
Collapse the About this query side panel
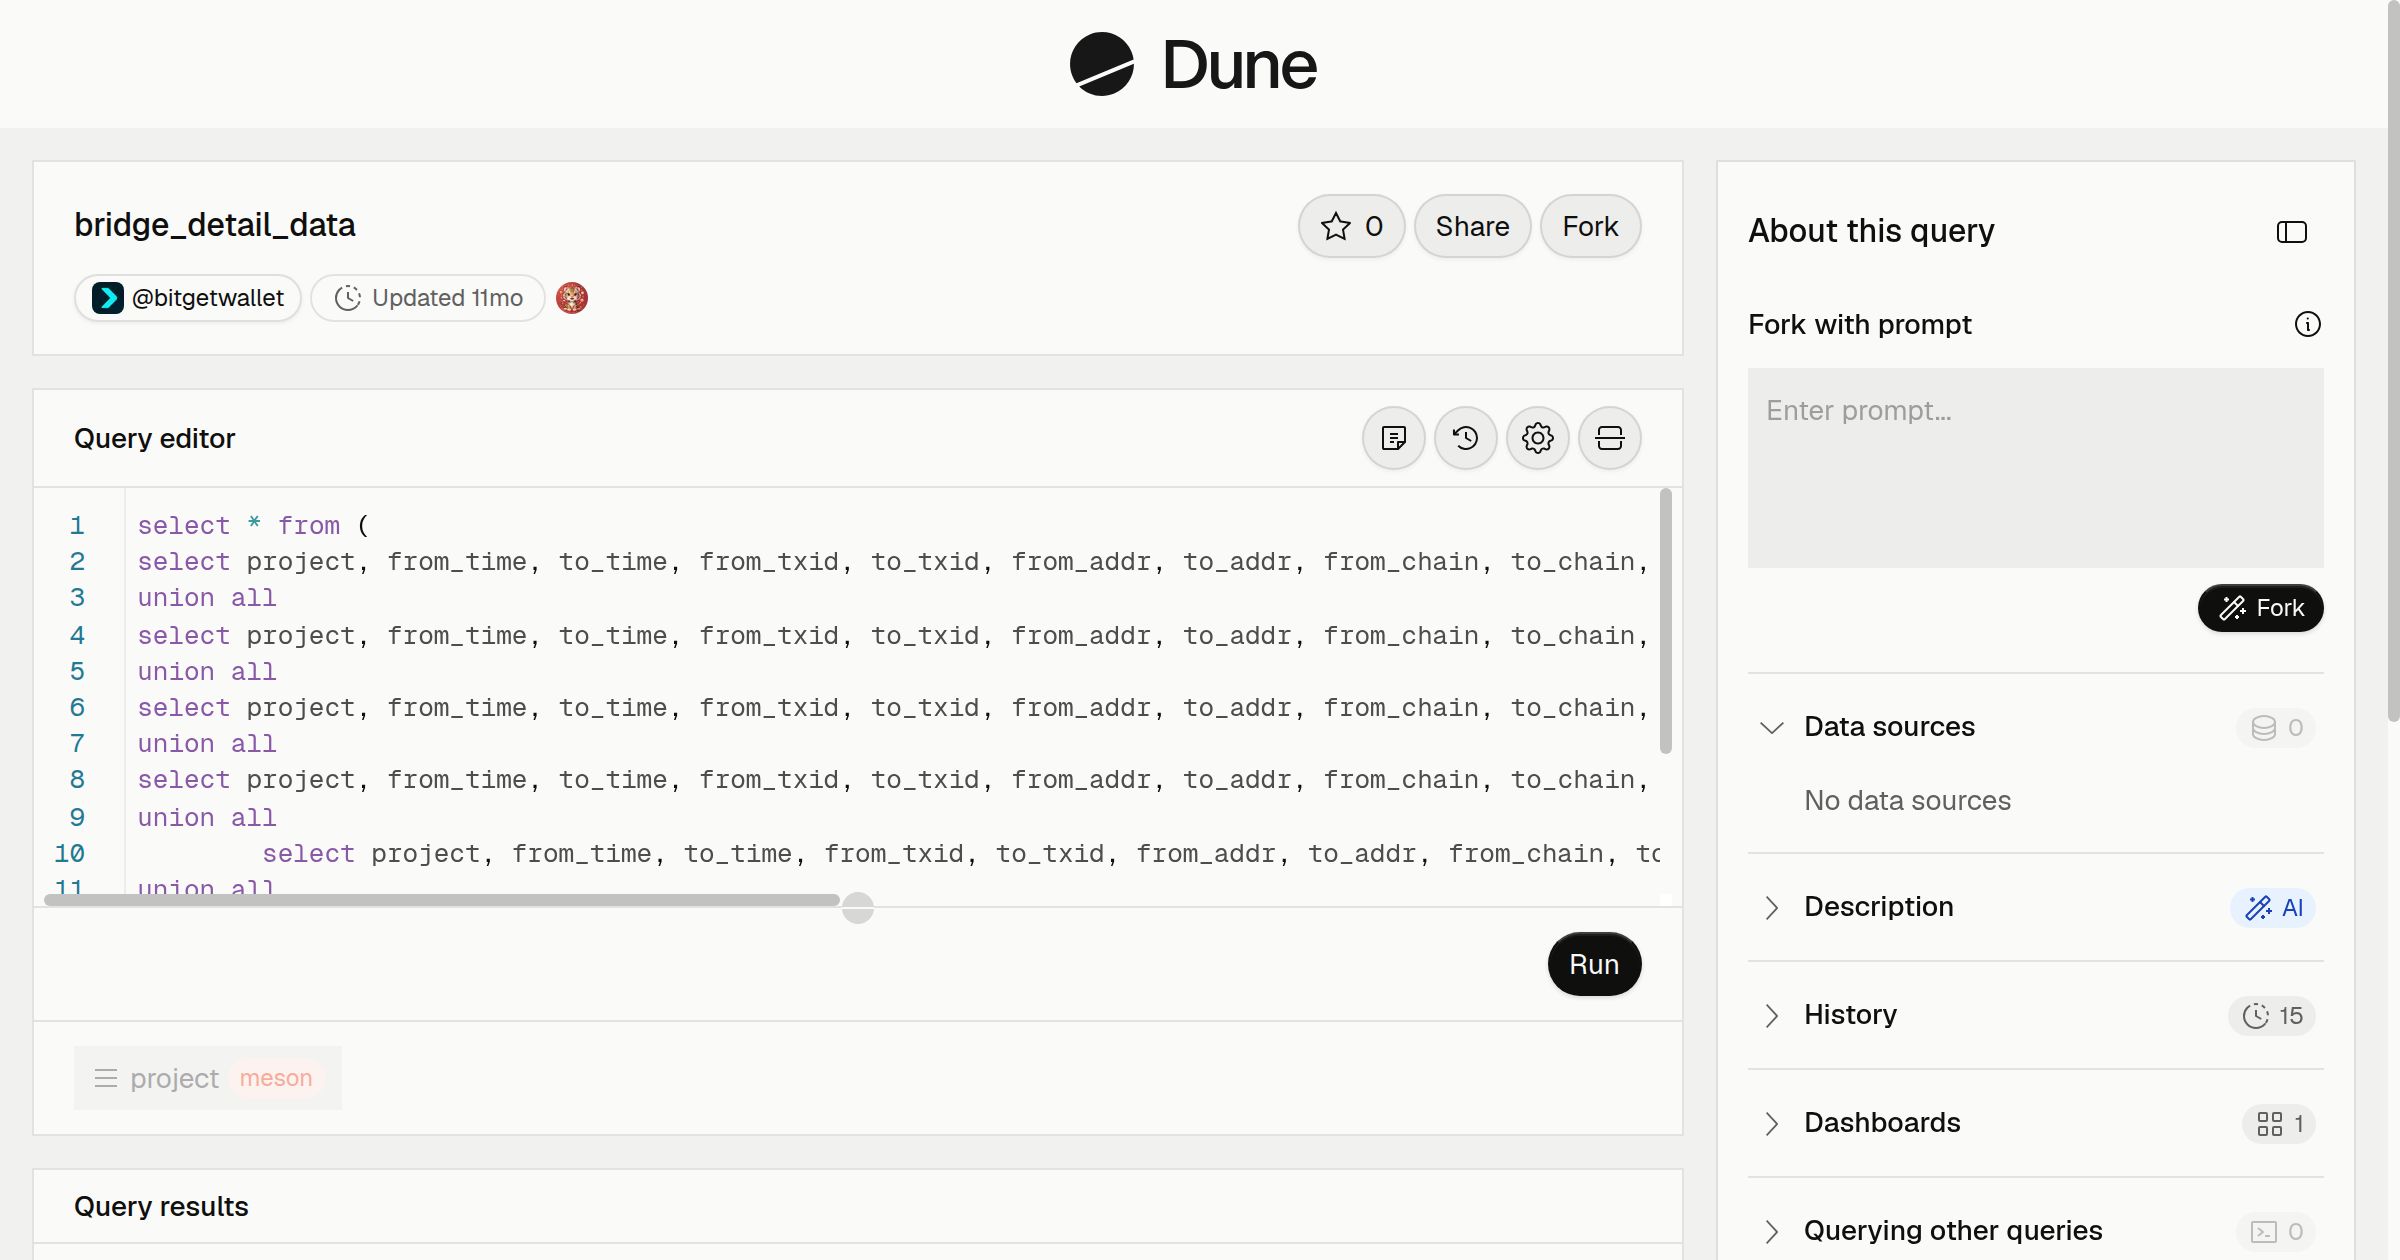click(2291, 232)
